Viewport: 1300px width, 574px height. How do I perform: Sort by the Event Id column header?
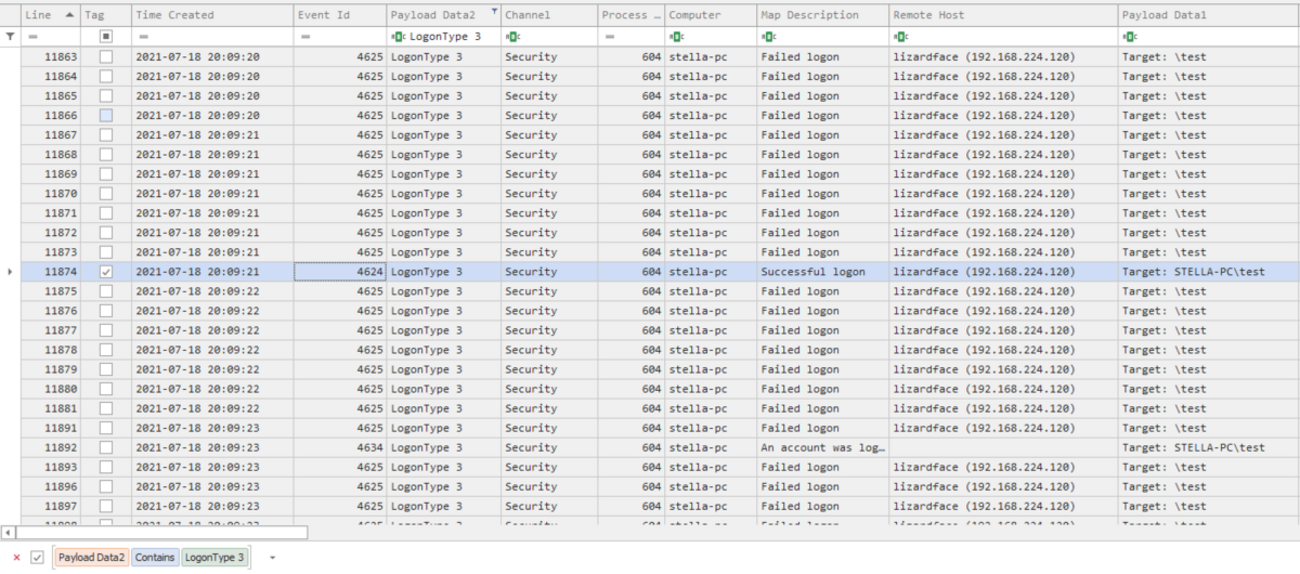[x=340, y=15]
